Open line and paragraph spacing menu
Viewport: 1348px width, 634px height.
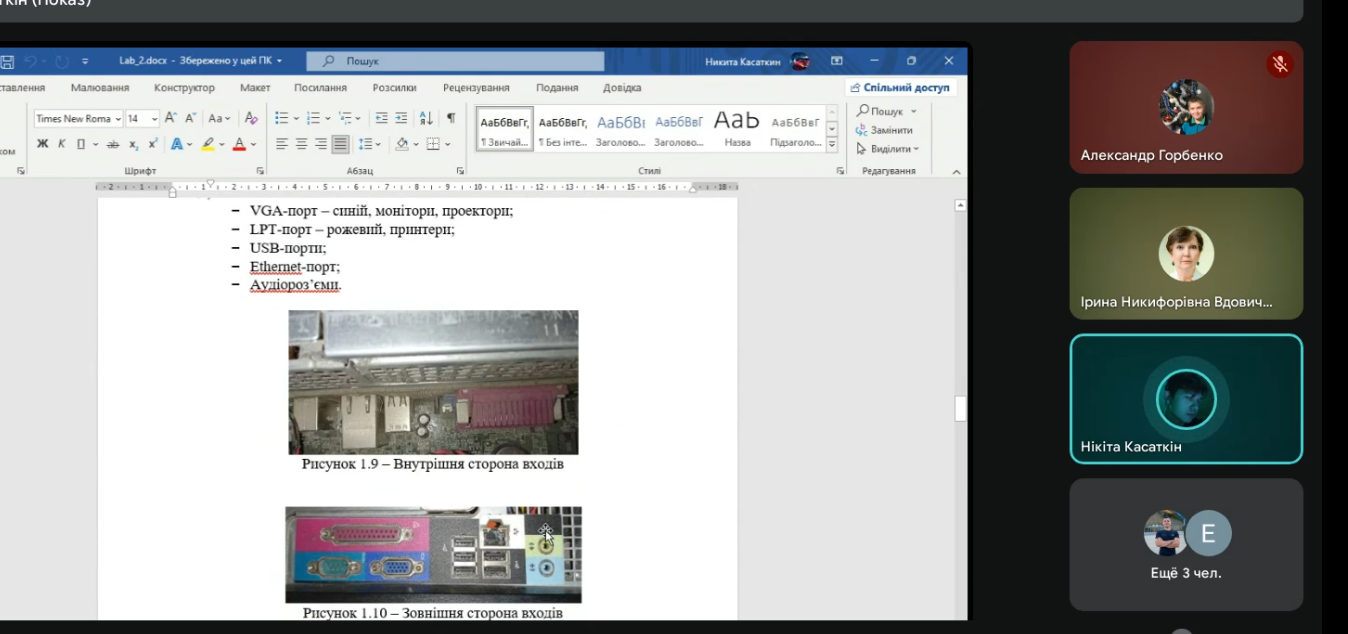pyautogui.click(x=369, y=144)
